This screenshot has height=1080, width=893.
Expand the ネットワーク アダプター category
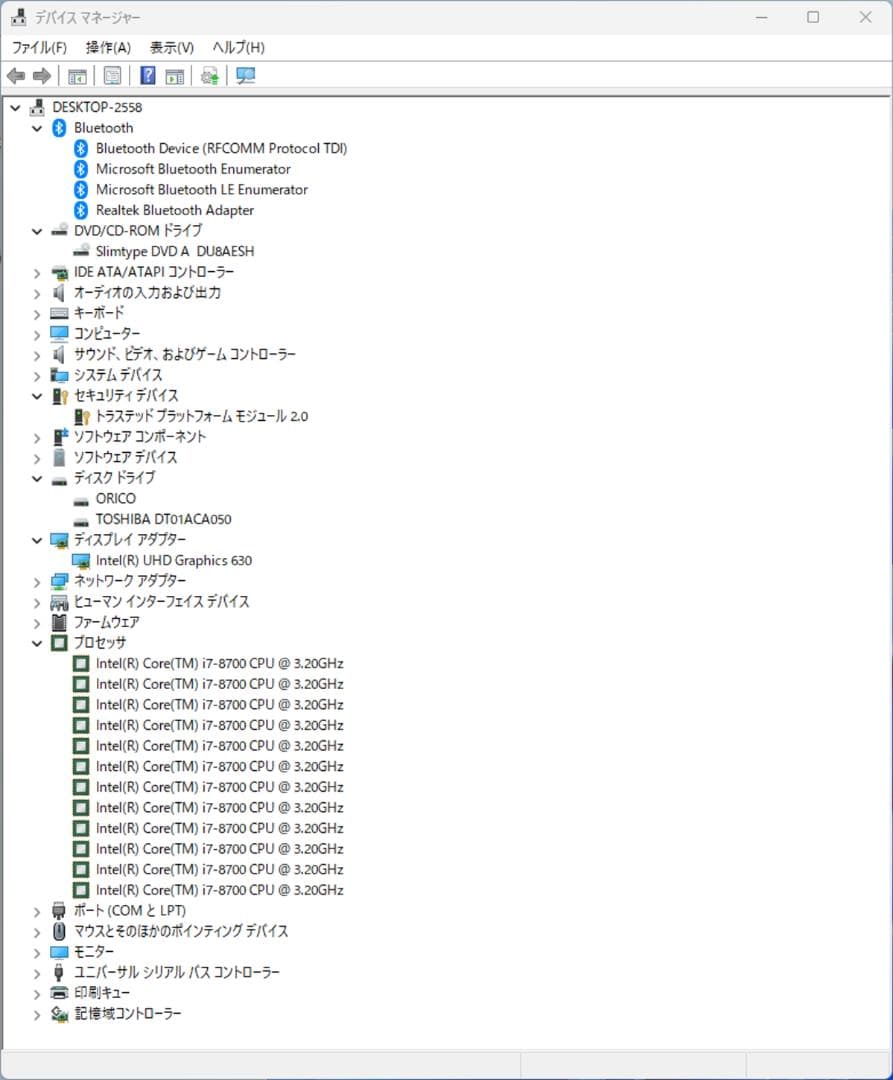37,580
